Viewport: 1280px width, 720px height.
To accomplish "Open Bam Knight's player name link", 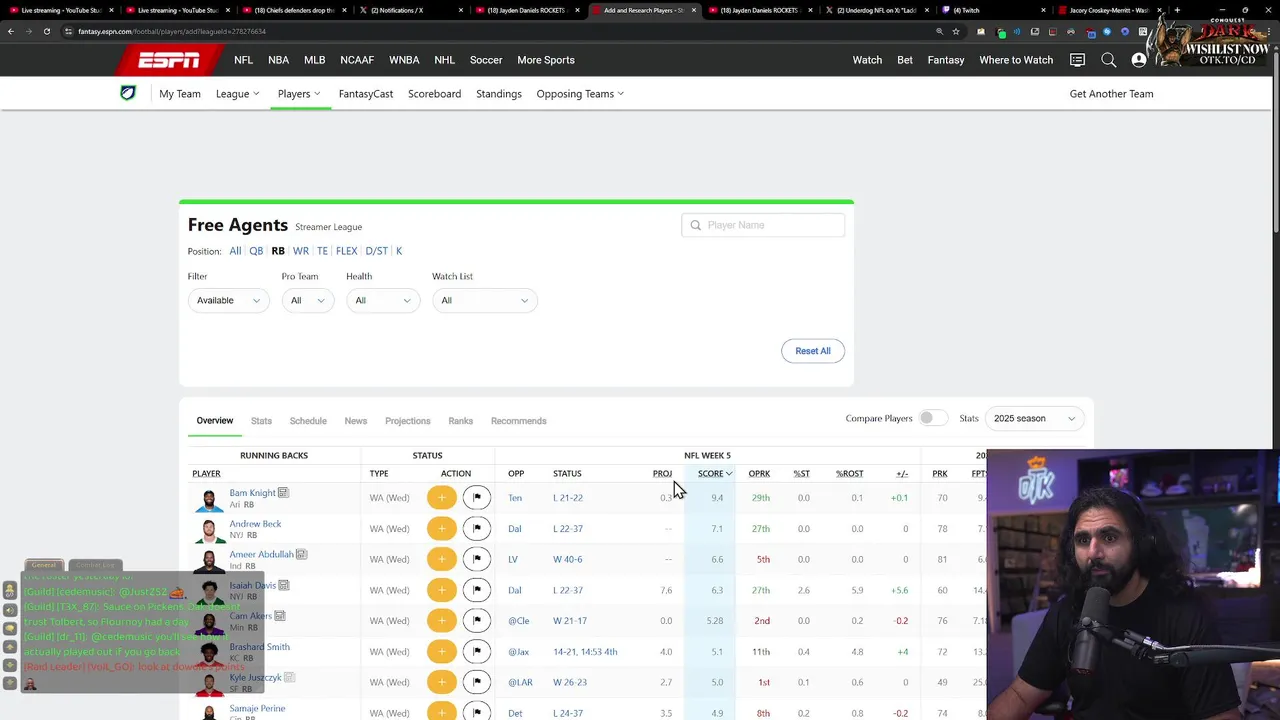I will 252,493.
